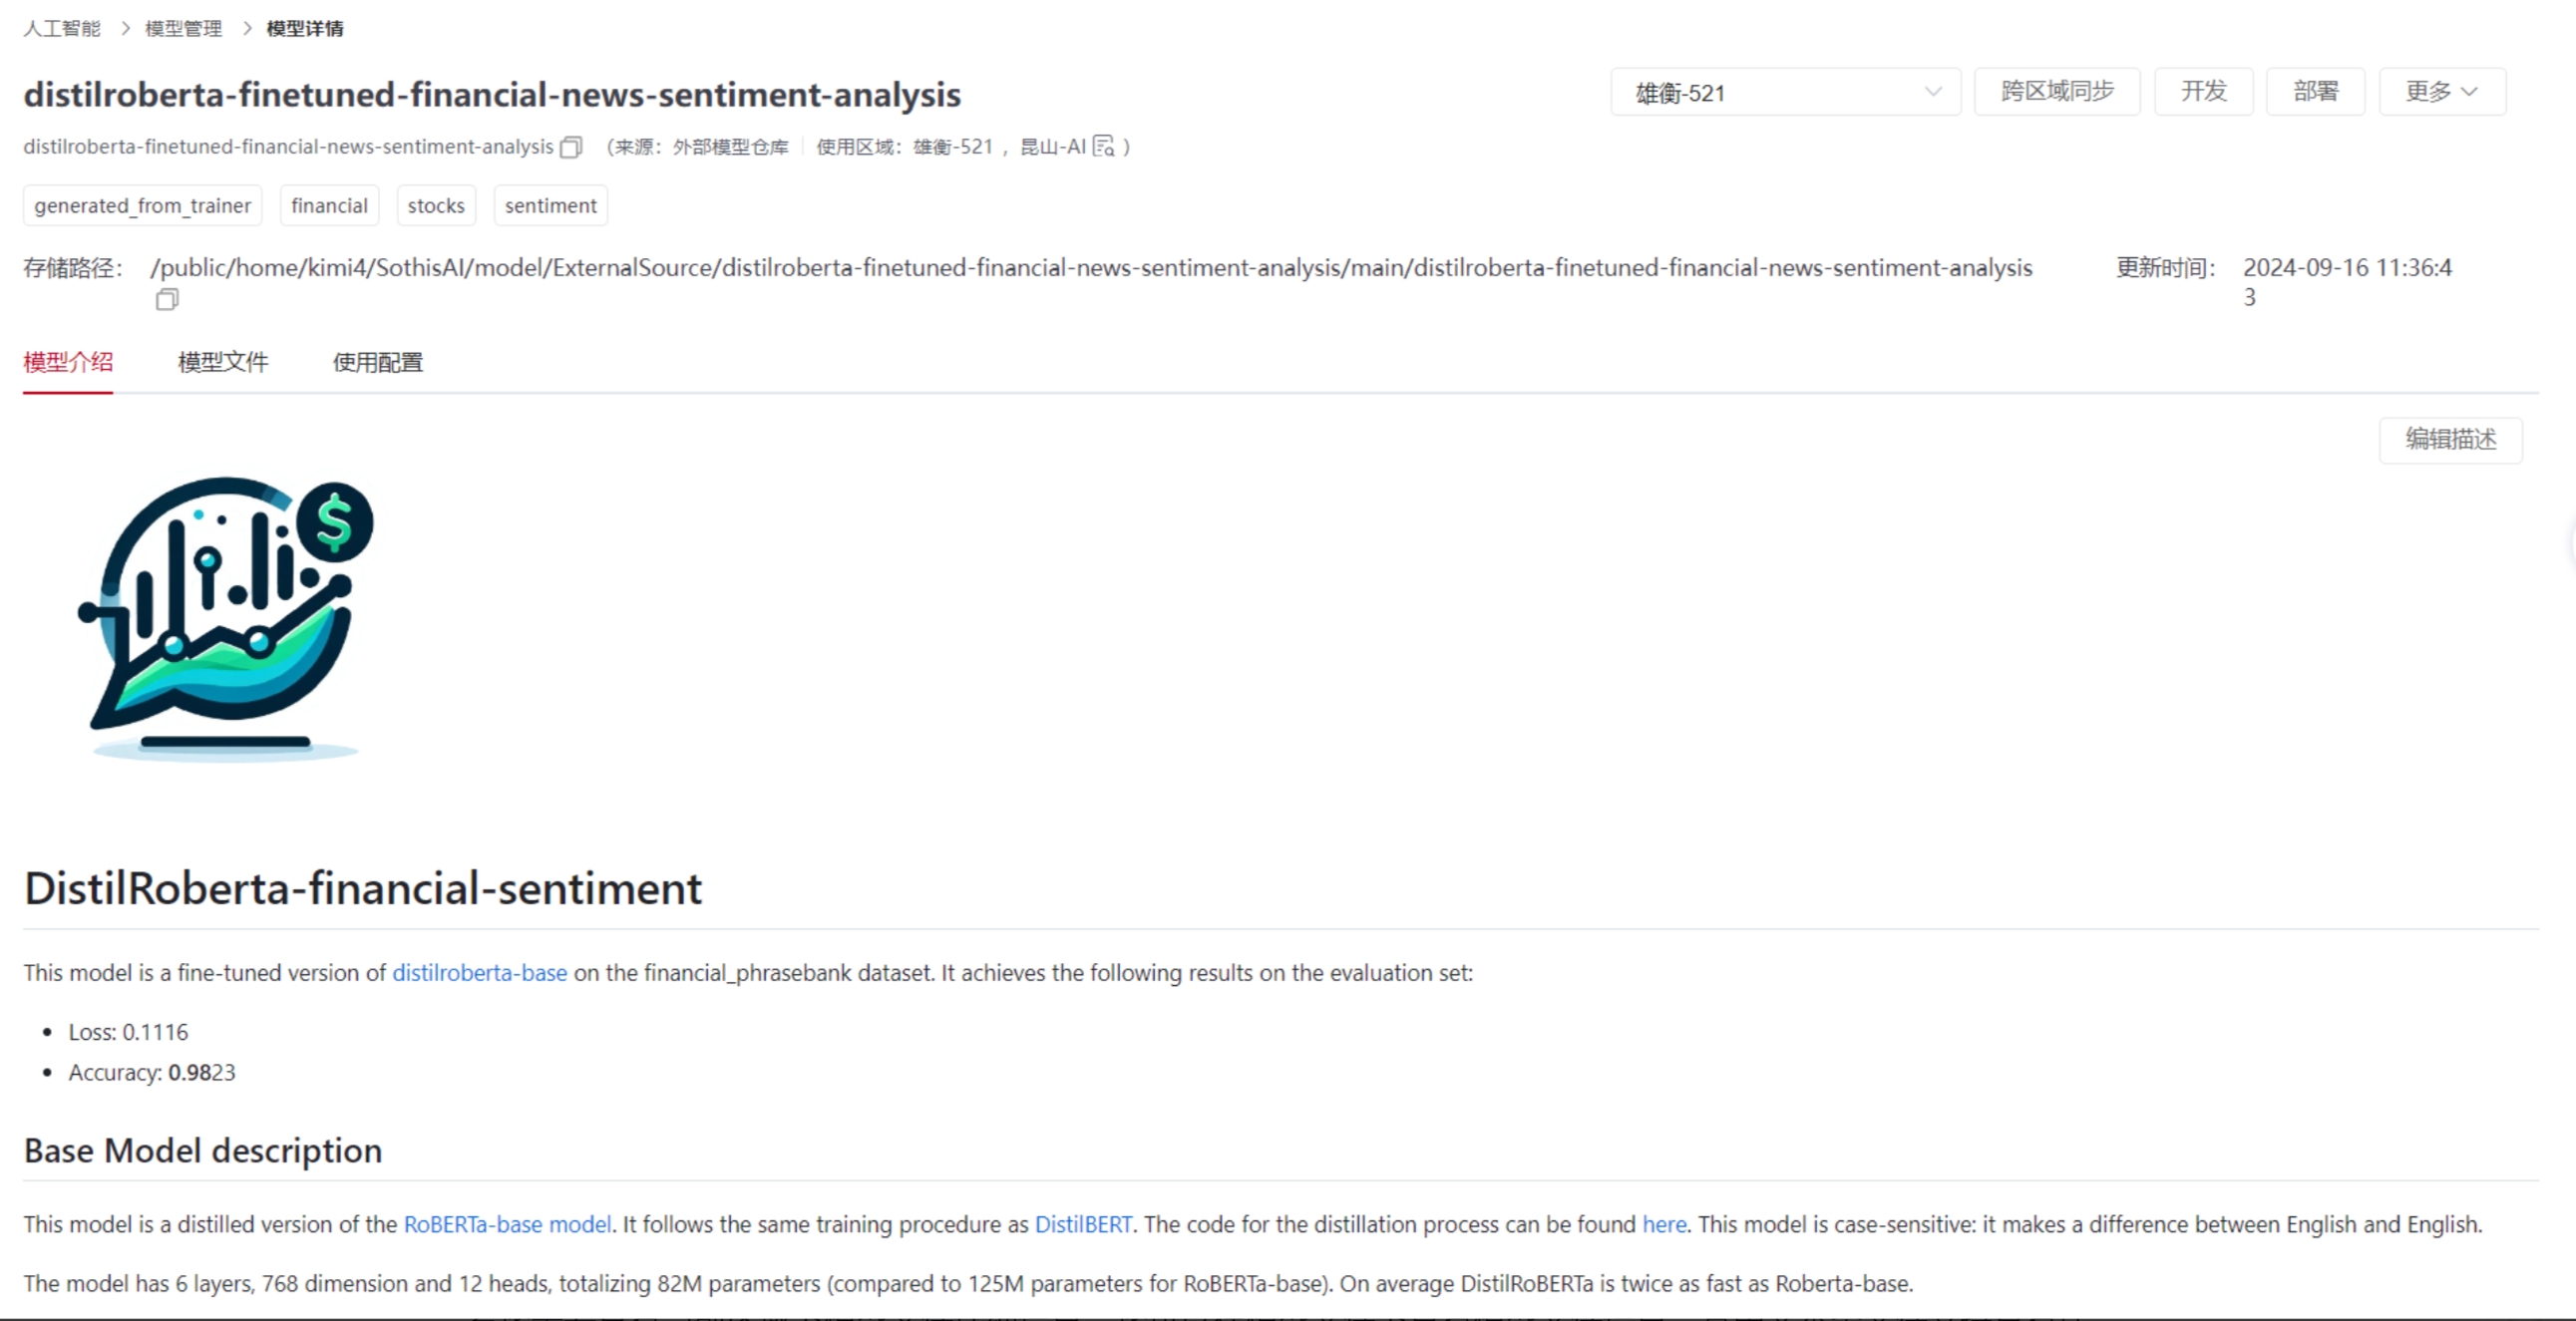The height and width of the screenshot is (1321, 2576).
Task: Switch to the 模型文件 tab
Action: pyautogui.click(x=223, y=362)
